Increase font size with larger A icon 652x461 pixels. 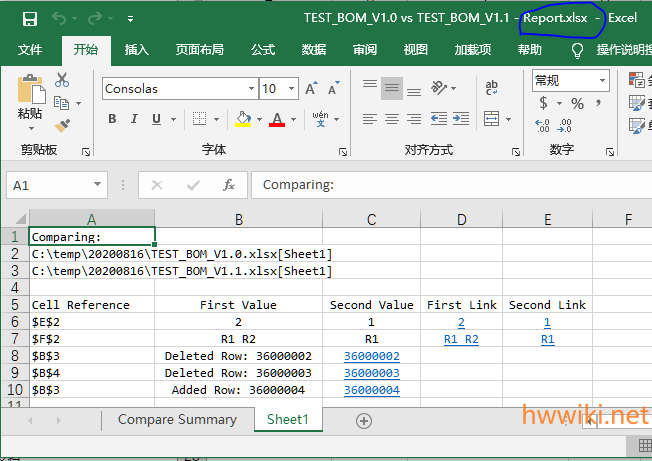pos(311,89)
